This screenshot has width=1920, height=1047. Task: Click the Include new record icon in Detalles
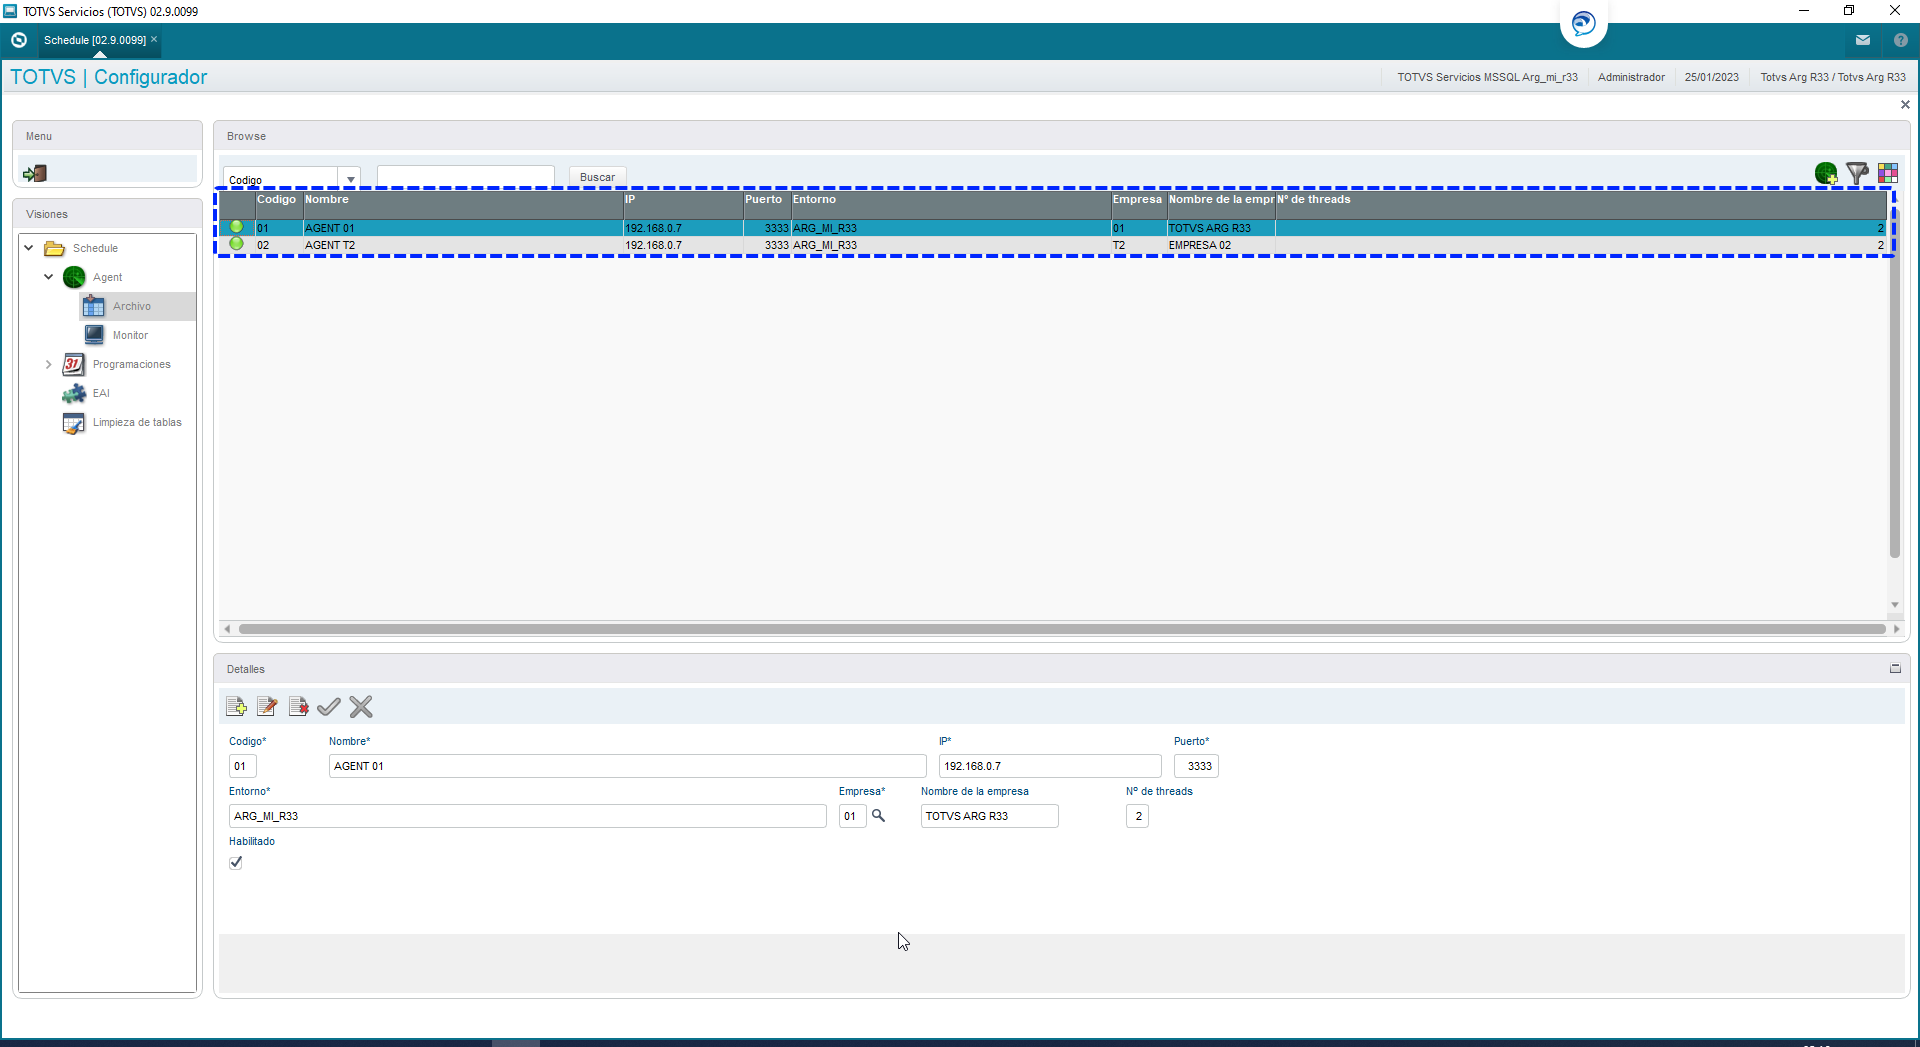coord(237,707)
